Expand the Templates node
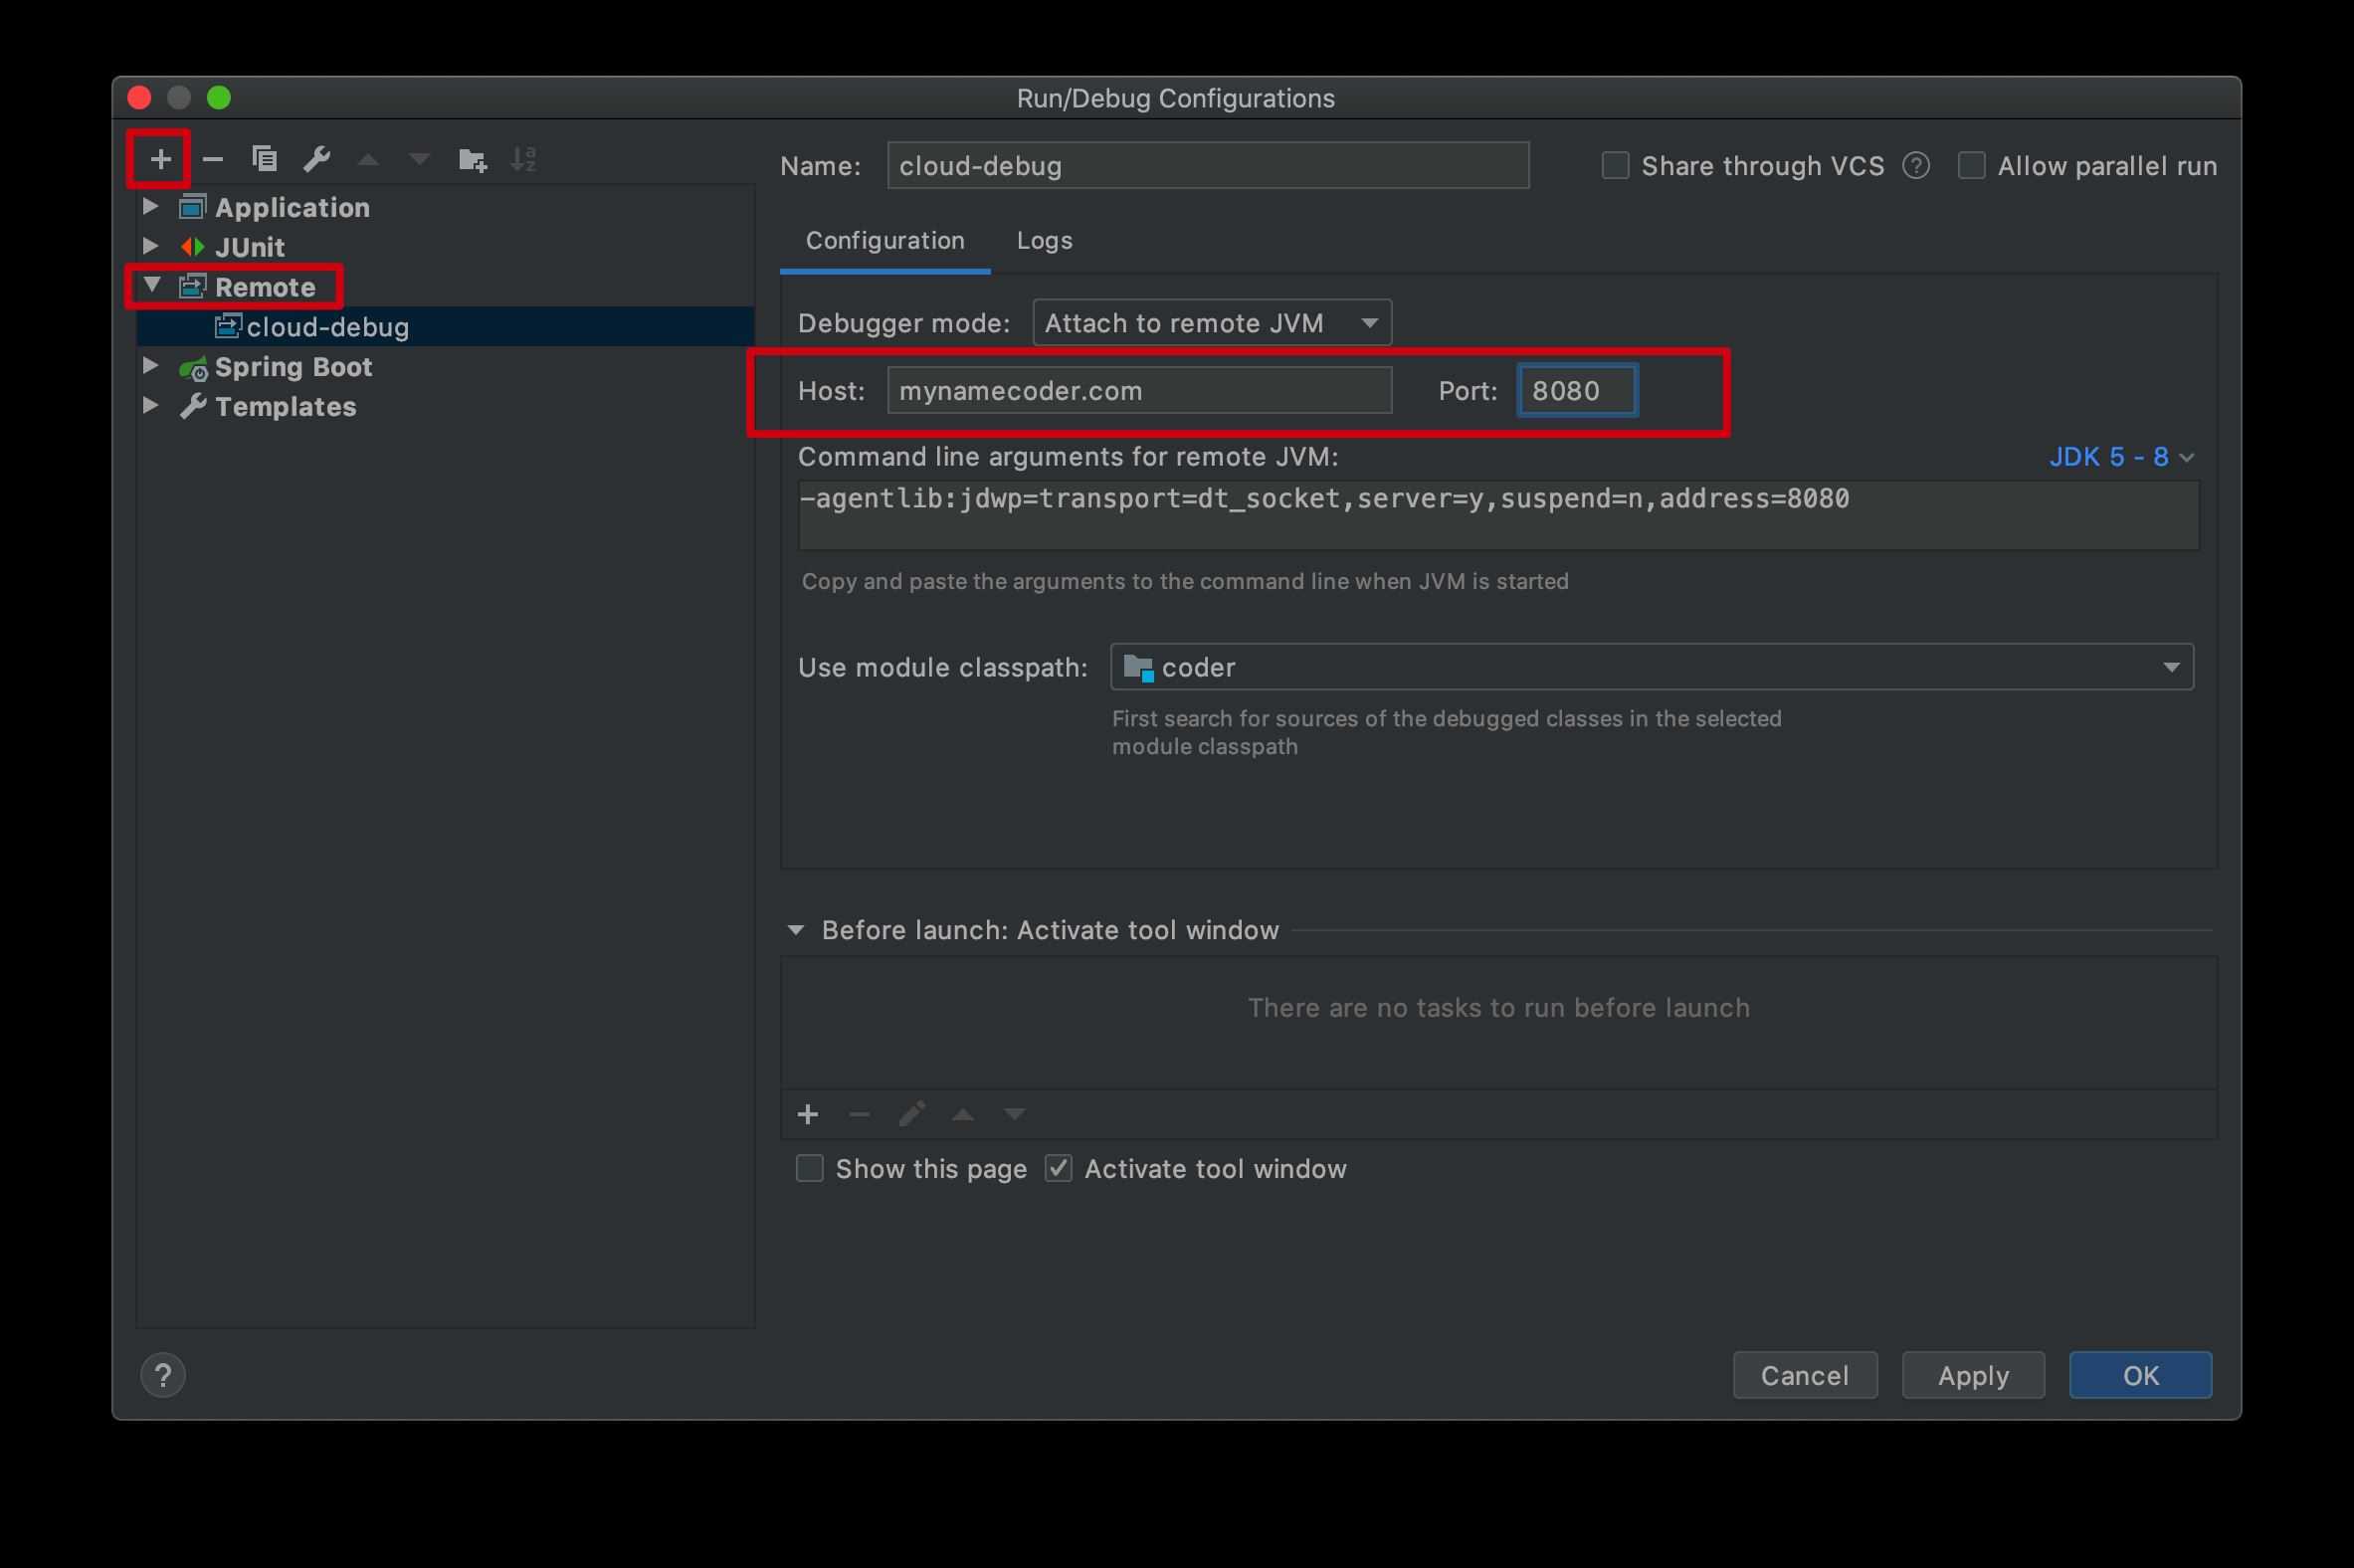2354x1568 pixels. [151, 405]
